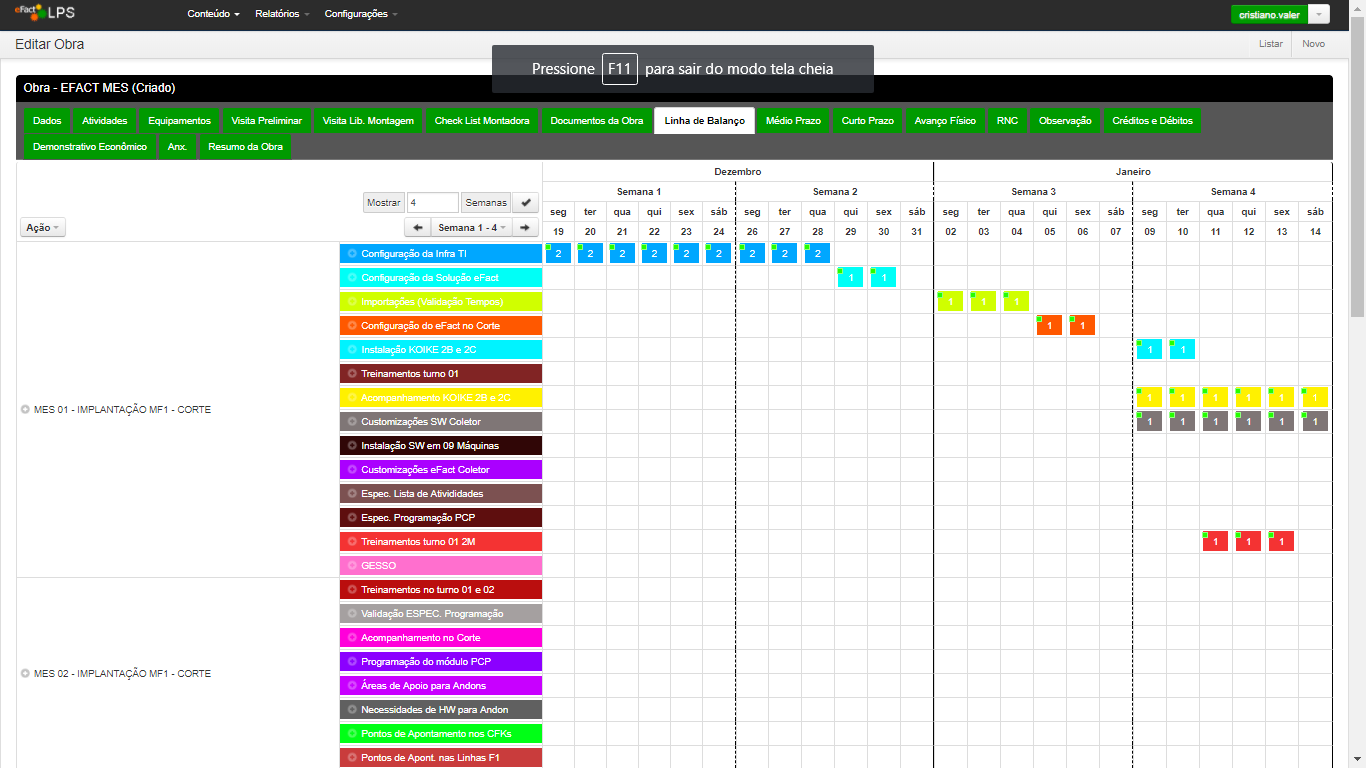Click the eFact LPS logo
The height and width of the screenshot is (768, 1366).
[45, 13]
